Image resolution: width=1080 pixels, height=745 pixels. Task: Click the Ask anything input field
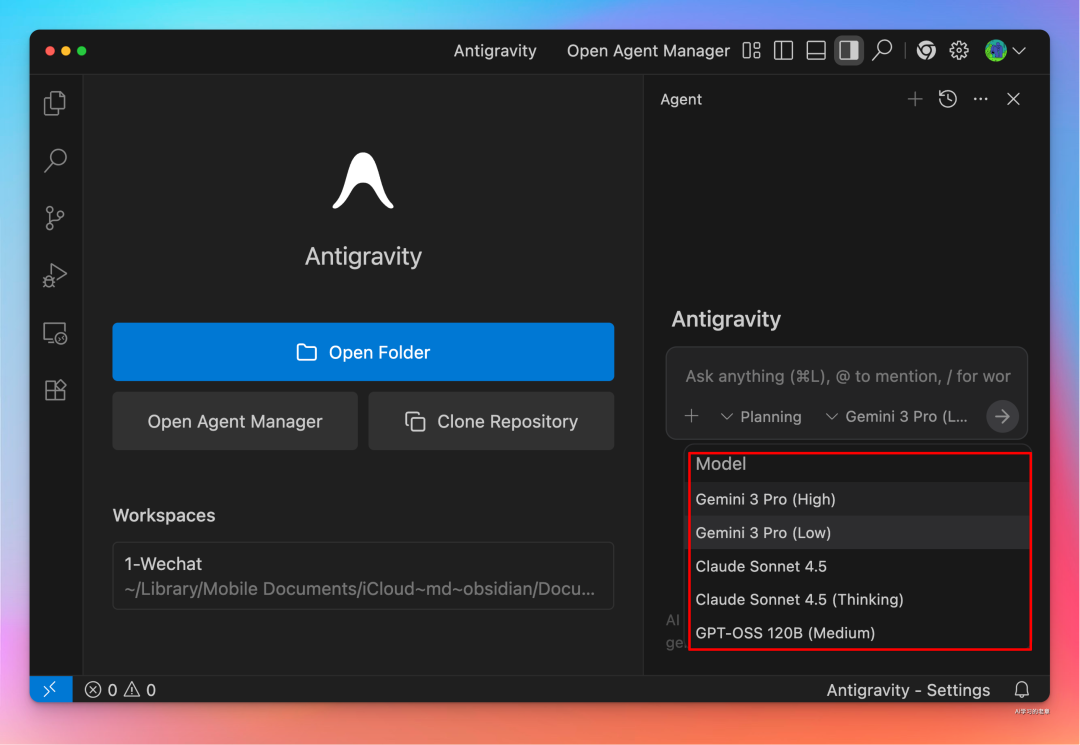tap(847, 376)
